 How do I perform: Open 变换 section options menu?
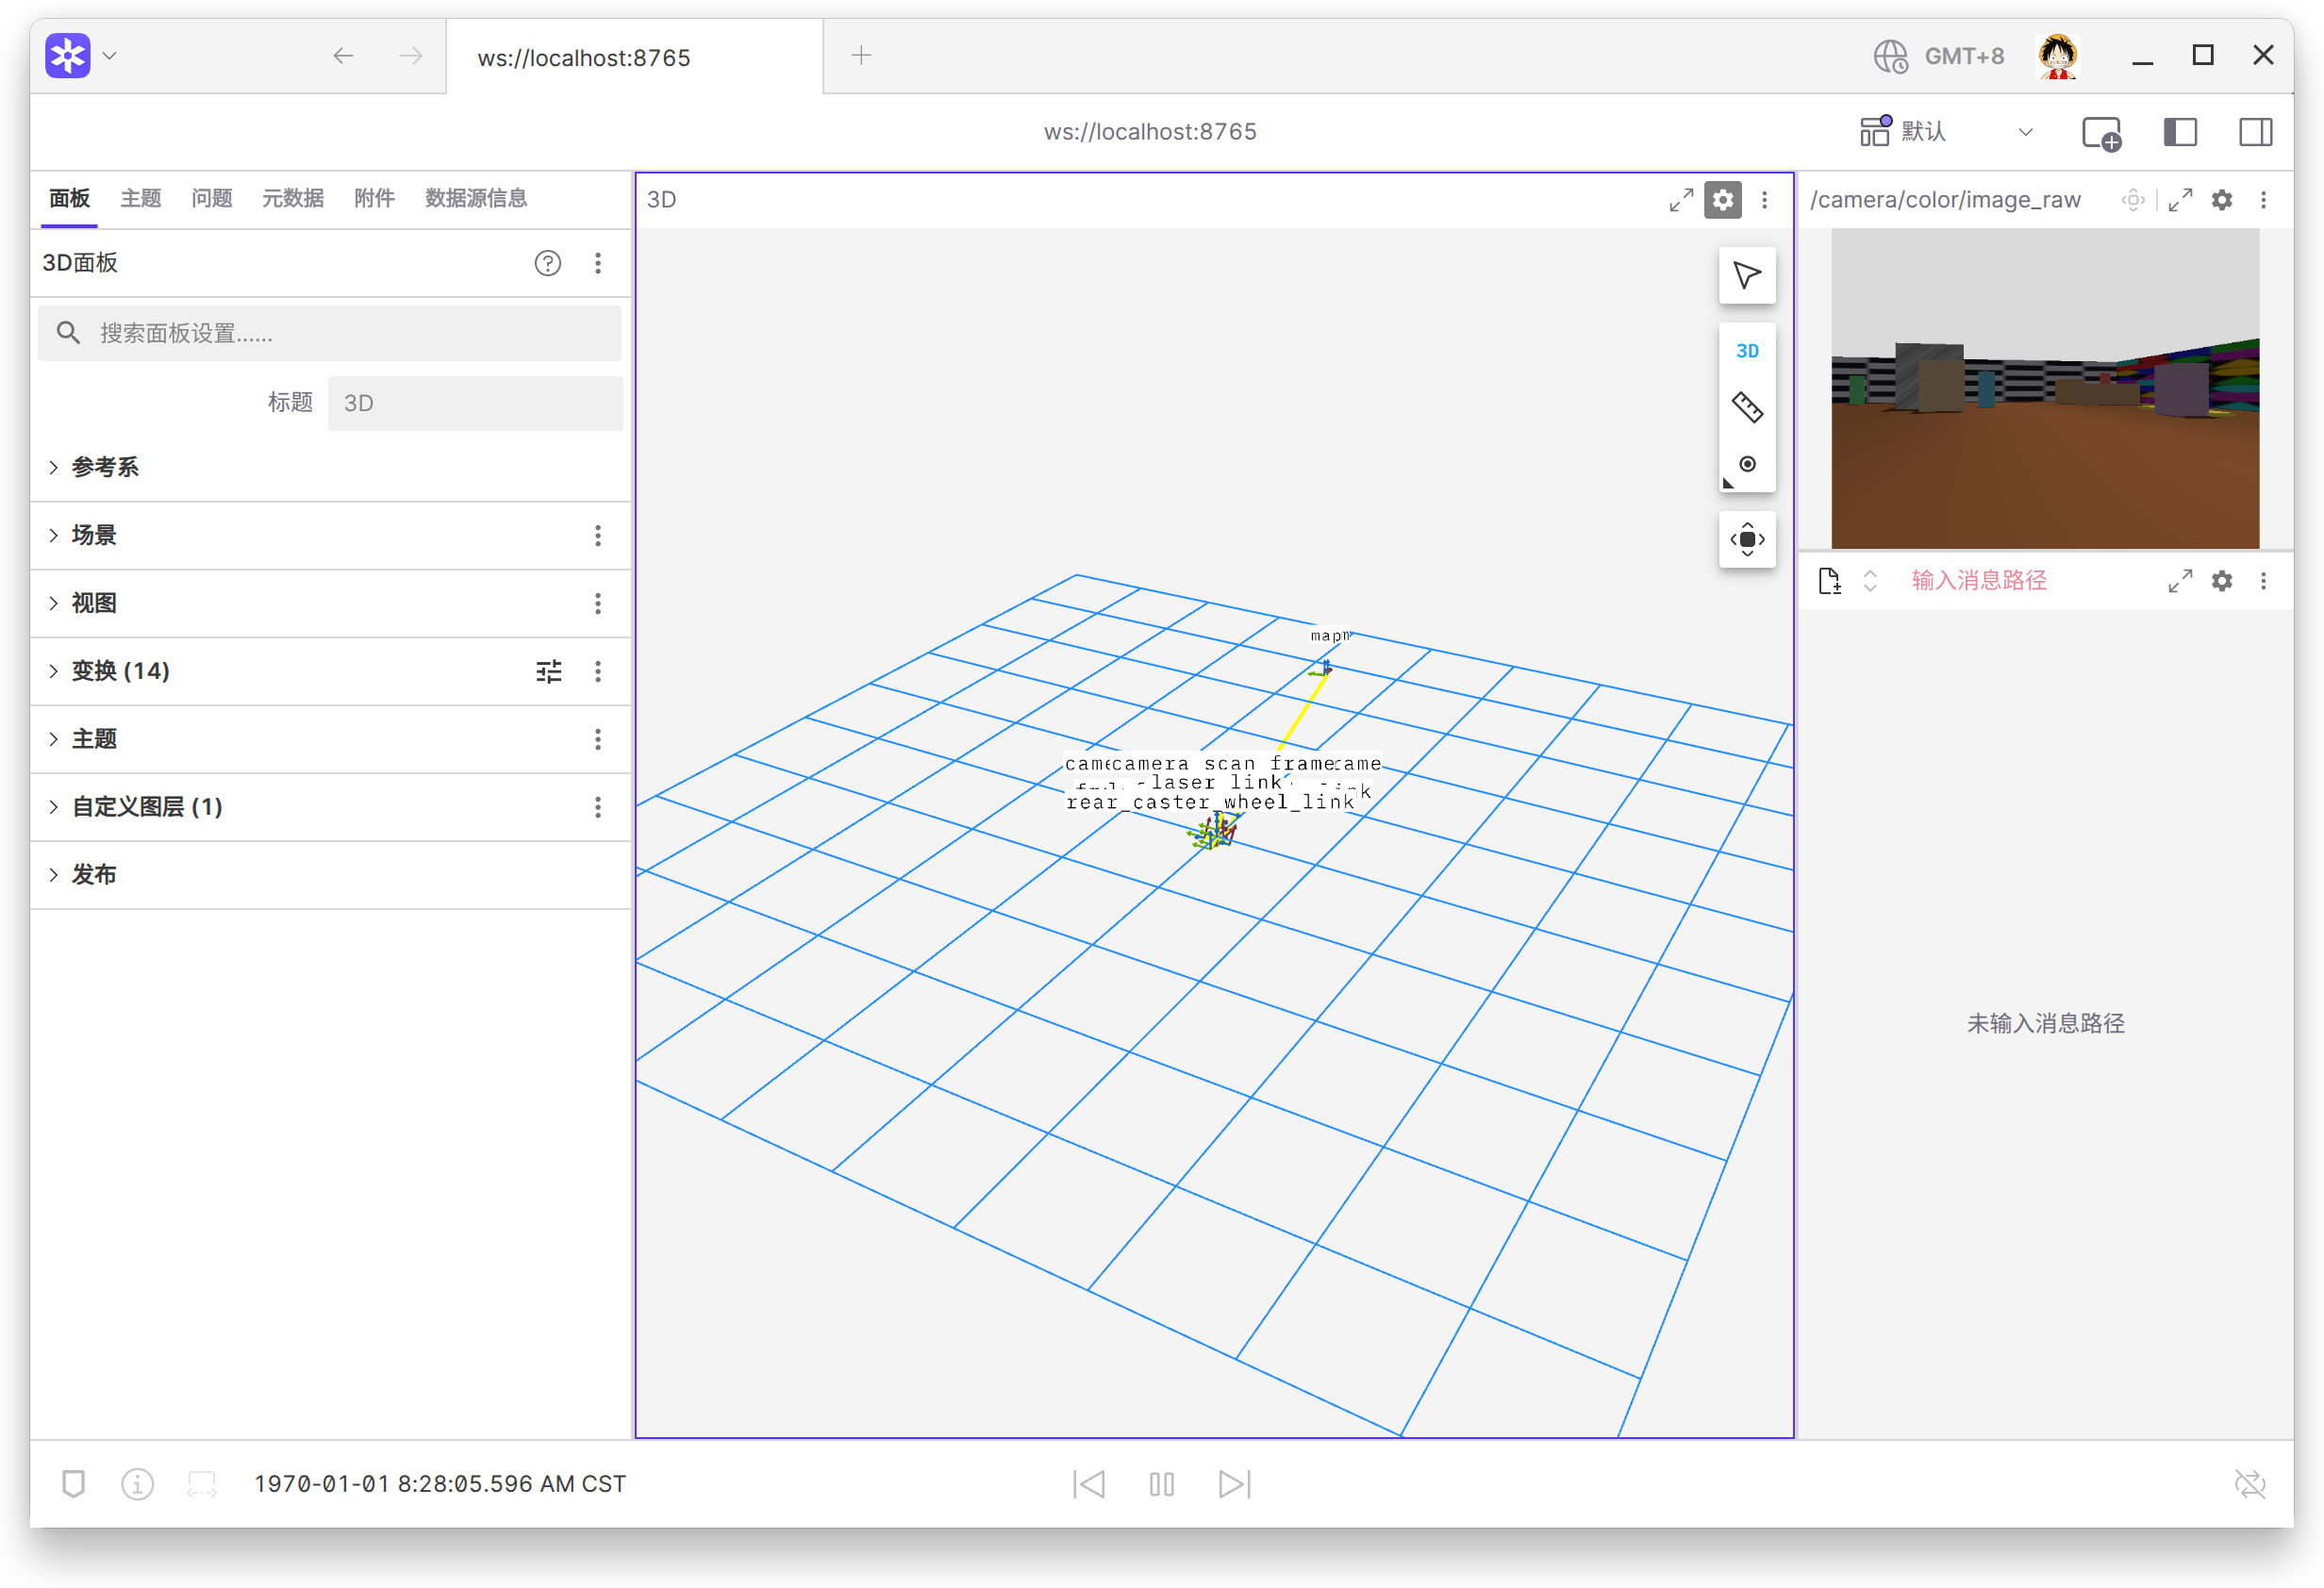[x=598, y=671]
